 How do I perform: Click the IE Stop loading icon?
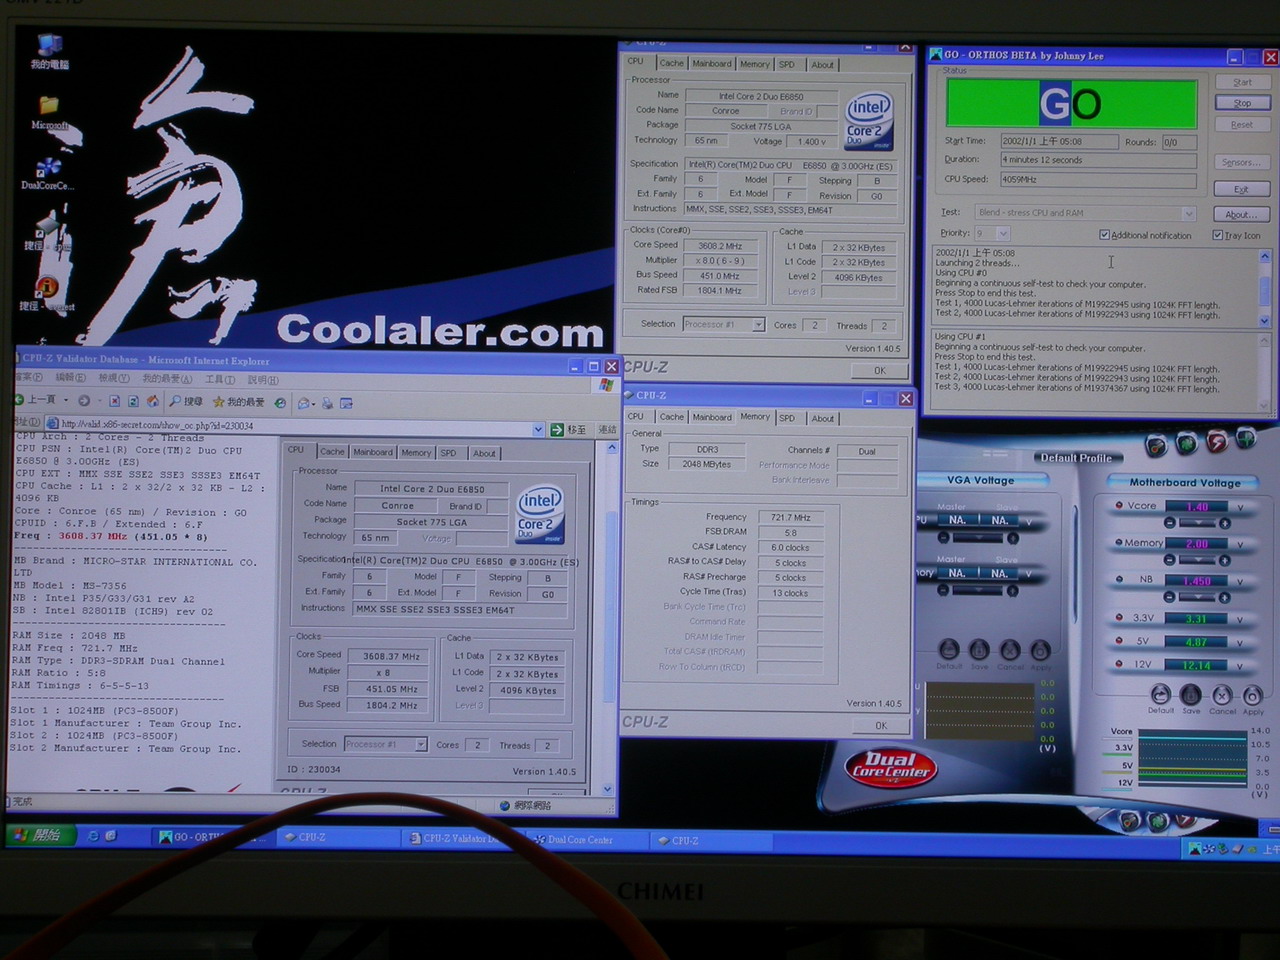click(x=115, y=401)
